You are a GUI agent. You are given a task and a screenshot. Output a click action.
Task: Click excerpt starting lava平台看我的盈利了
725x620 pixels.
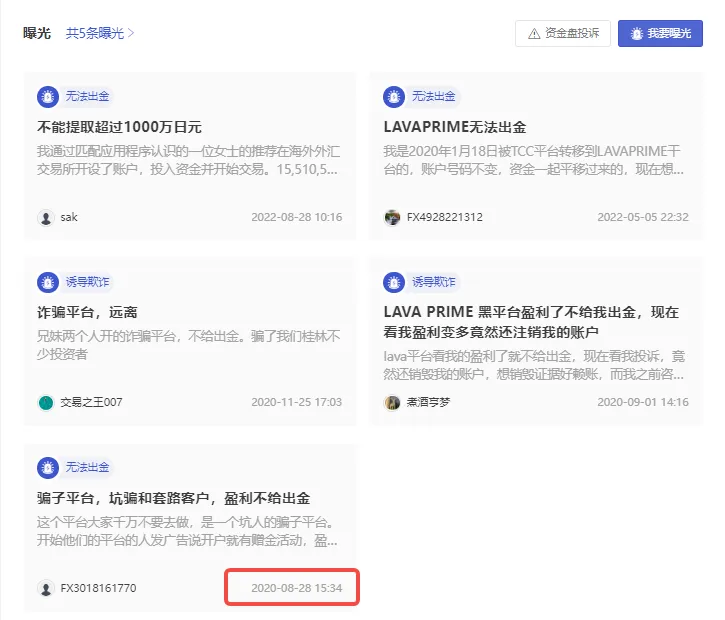point(534,365)
